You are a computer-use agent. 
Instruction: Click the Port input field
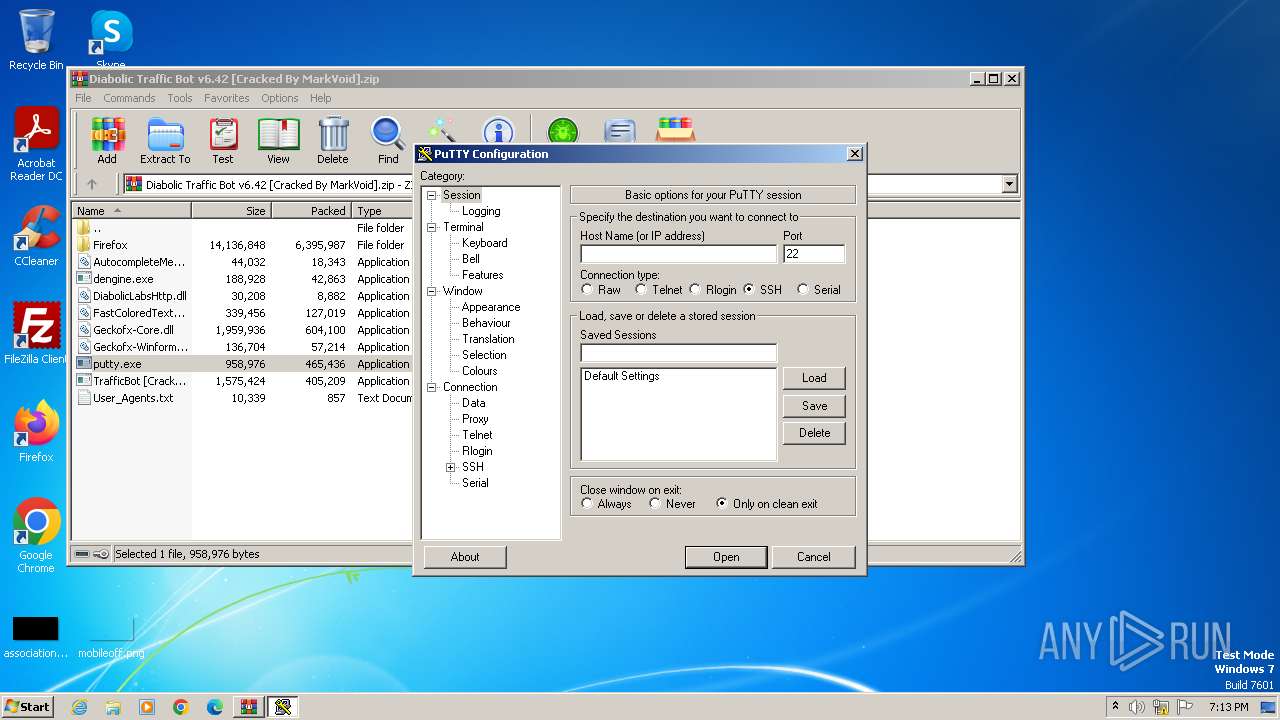814,254
